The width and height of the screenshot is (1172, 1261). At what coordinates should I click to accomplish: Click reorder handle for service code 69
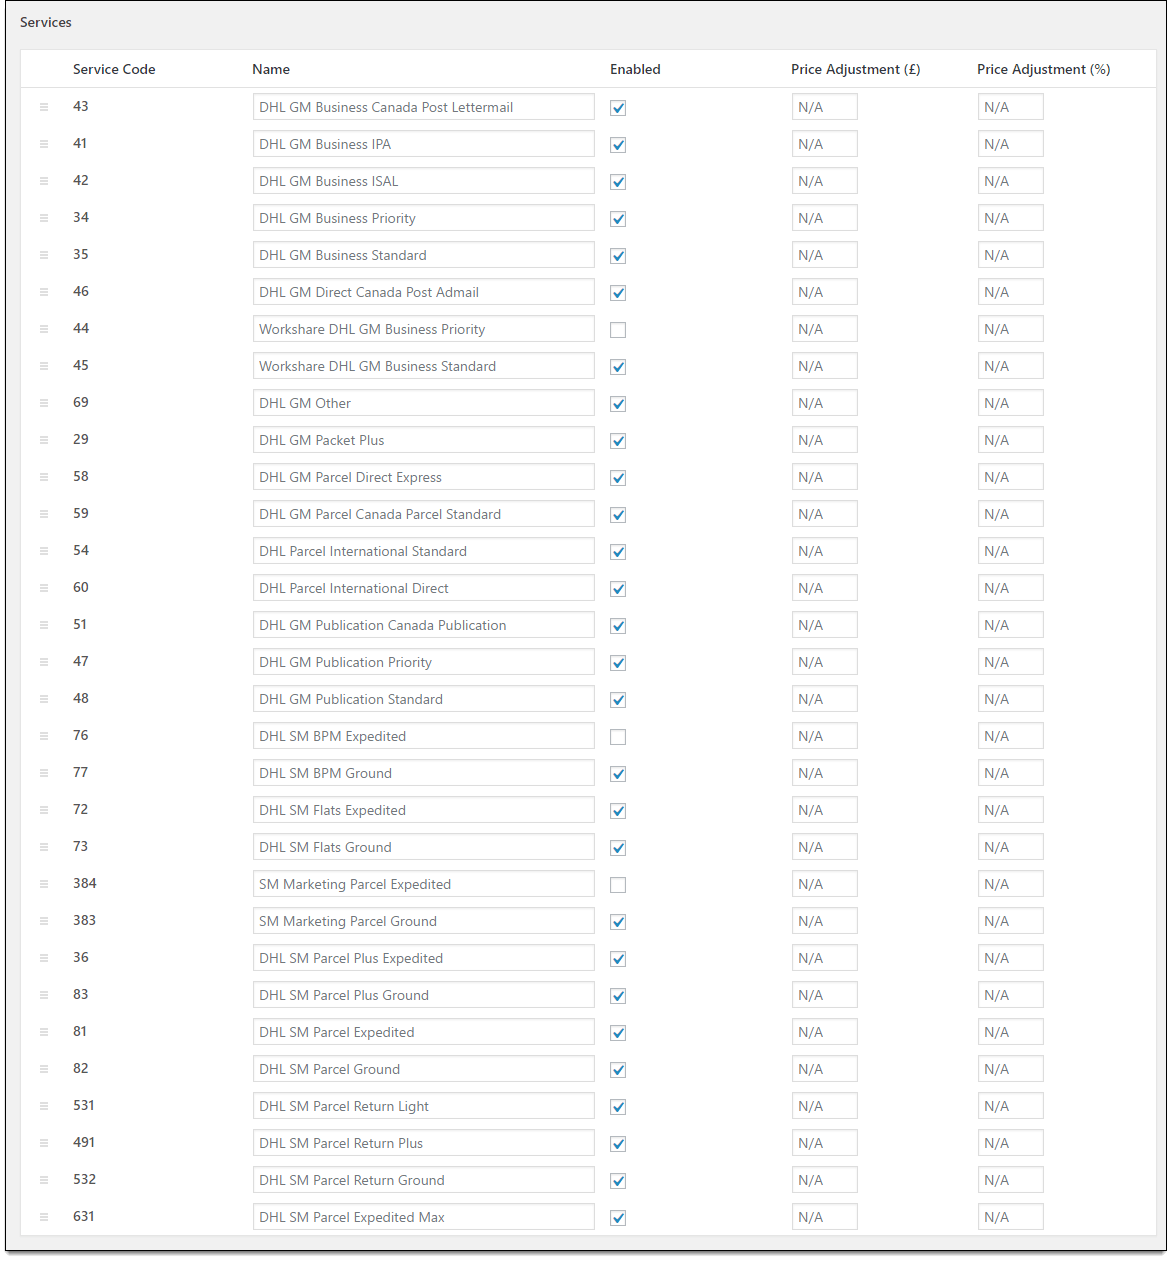[44, 403]
